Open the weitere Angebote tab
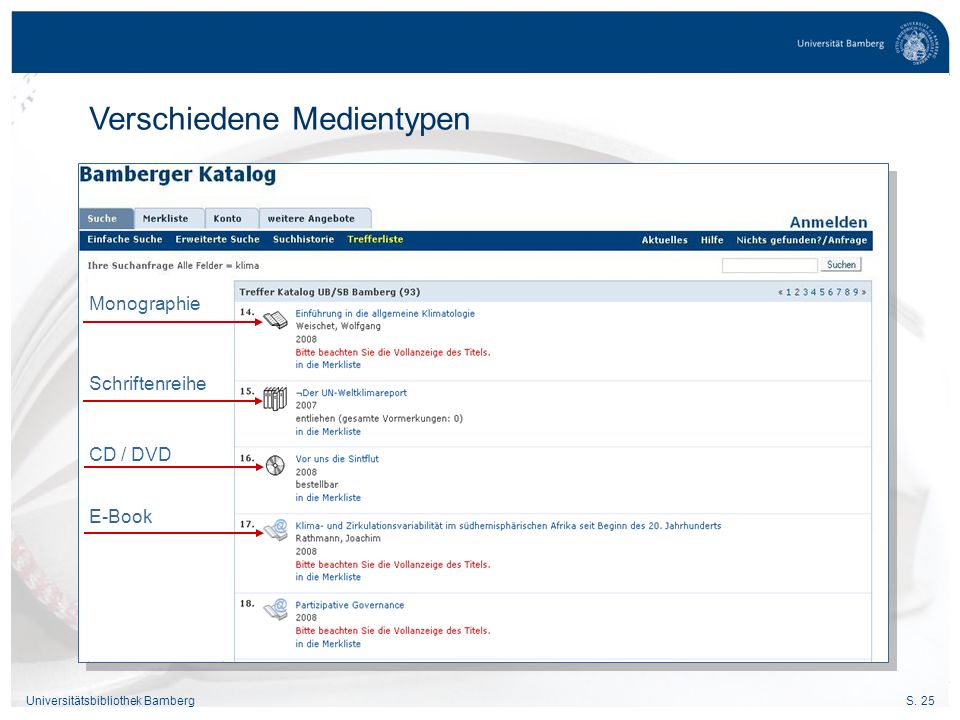Viewport: 960px width, 720px height. (315, 219)
